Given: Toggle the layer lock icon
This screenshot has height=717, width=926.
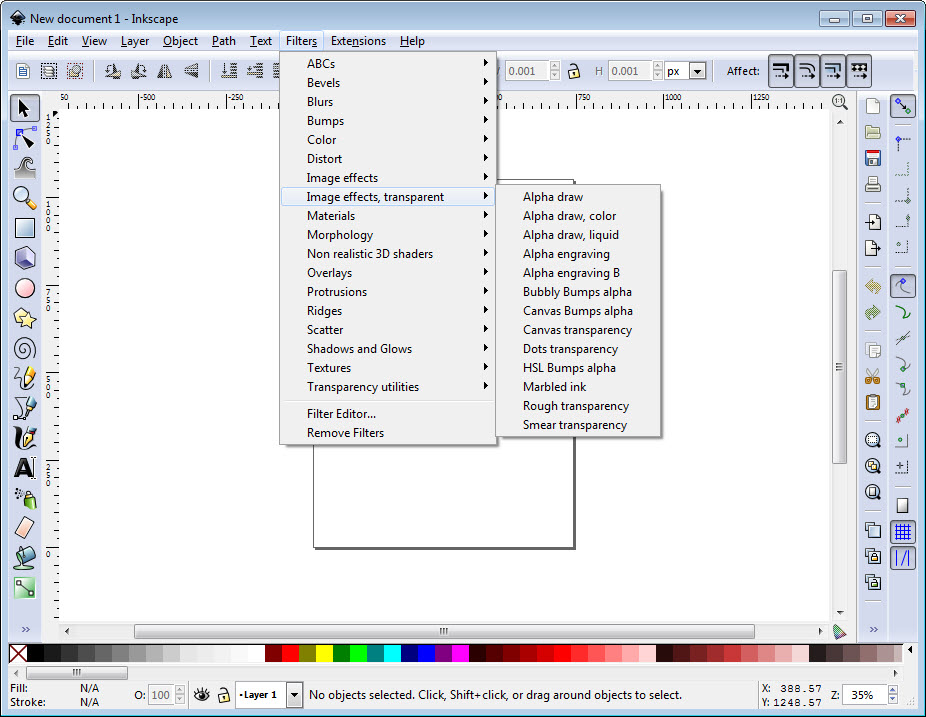Looking at the screenshot, I should click(223, 695).
